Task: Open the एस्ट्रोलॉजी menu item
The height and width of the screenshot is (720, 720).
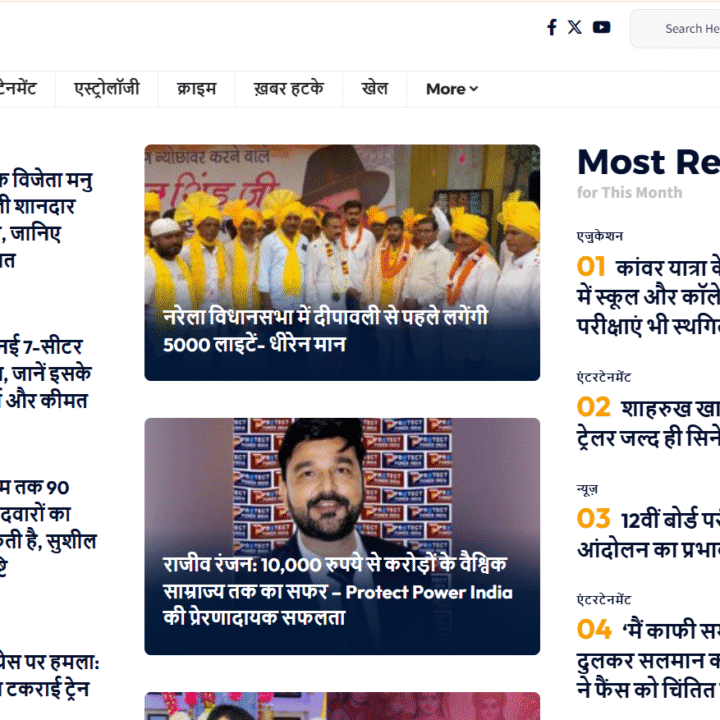Action: click(x=107, y=89)
